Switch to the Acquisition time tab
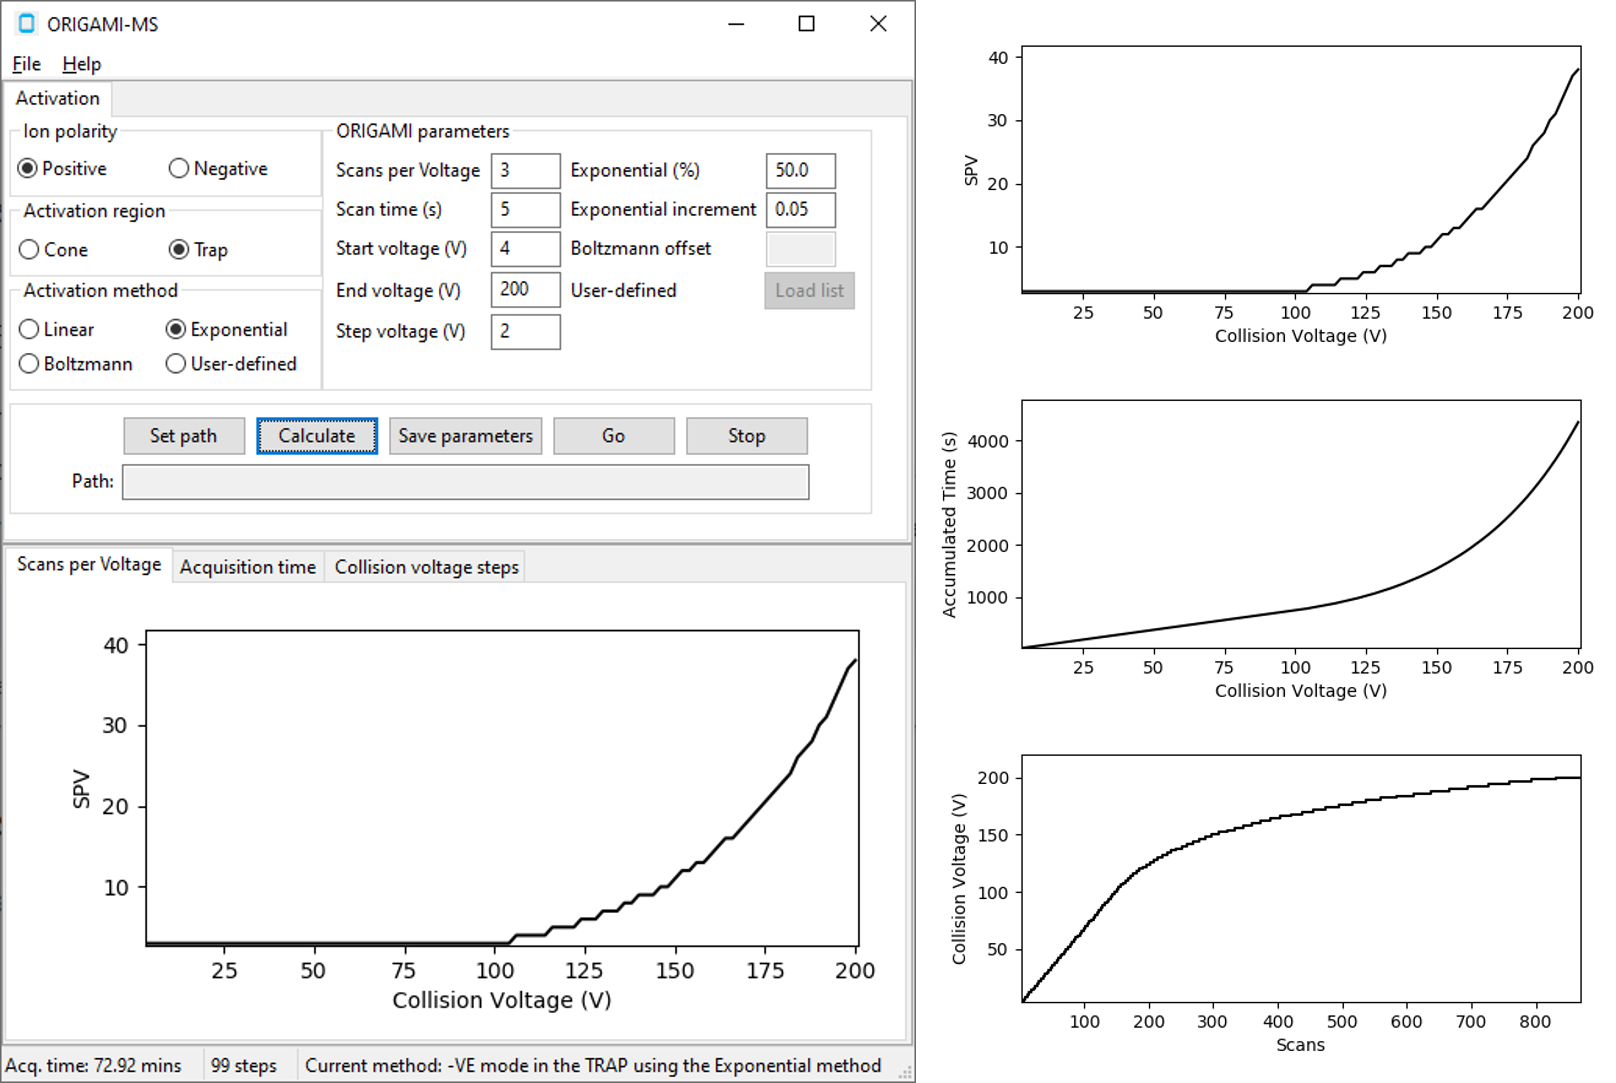 coord(247,567)
